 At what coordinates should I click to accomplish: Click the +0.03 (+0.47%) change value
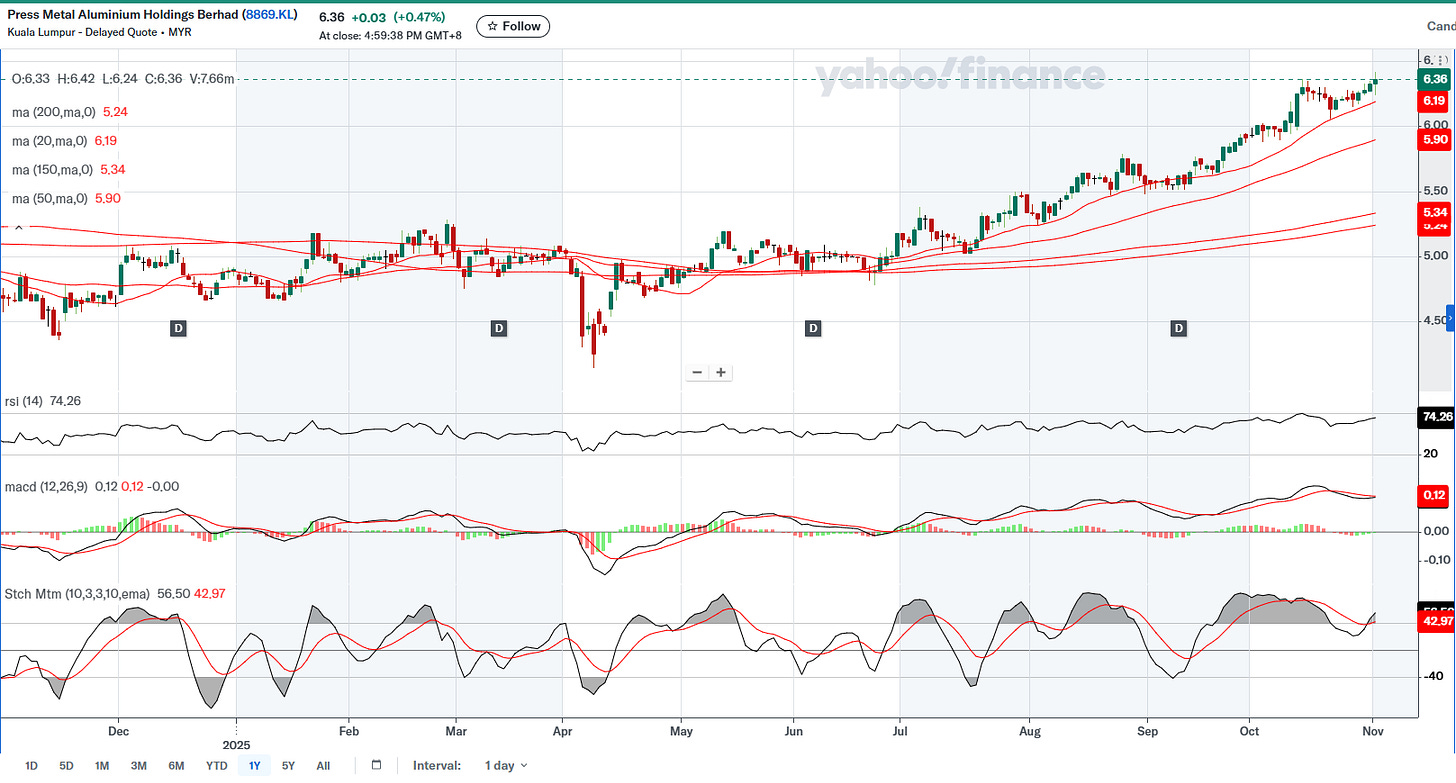tap(399, 17)
